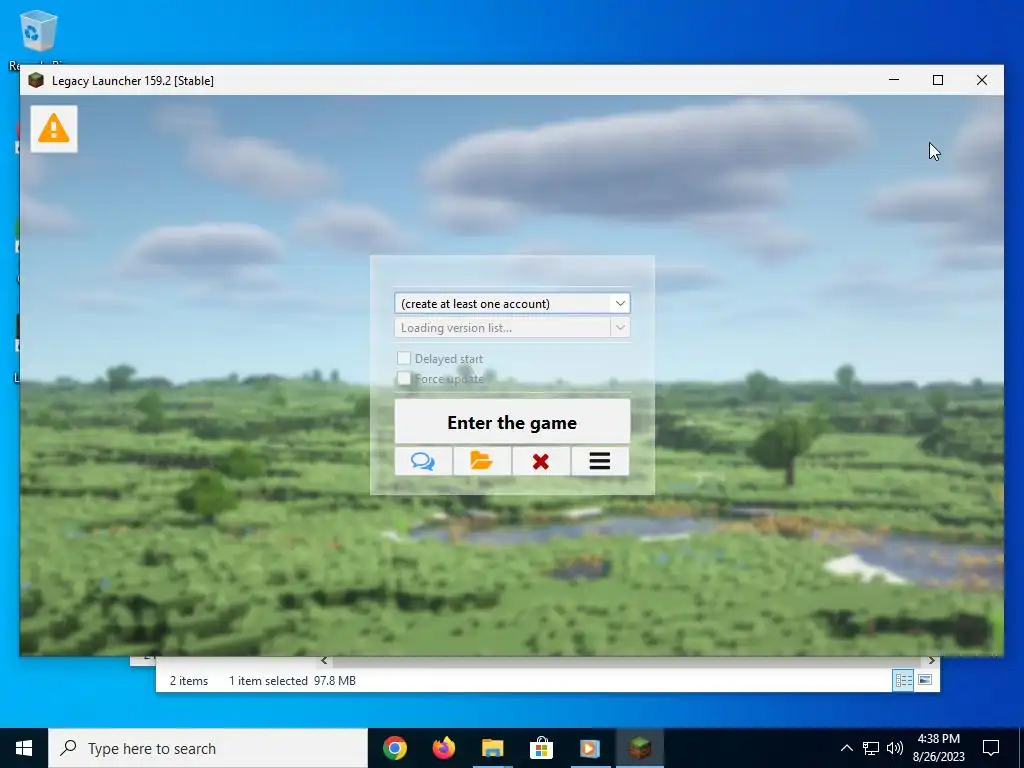Open File Explorer from the taskbar

[492, 748]
